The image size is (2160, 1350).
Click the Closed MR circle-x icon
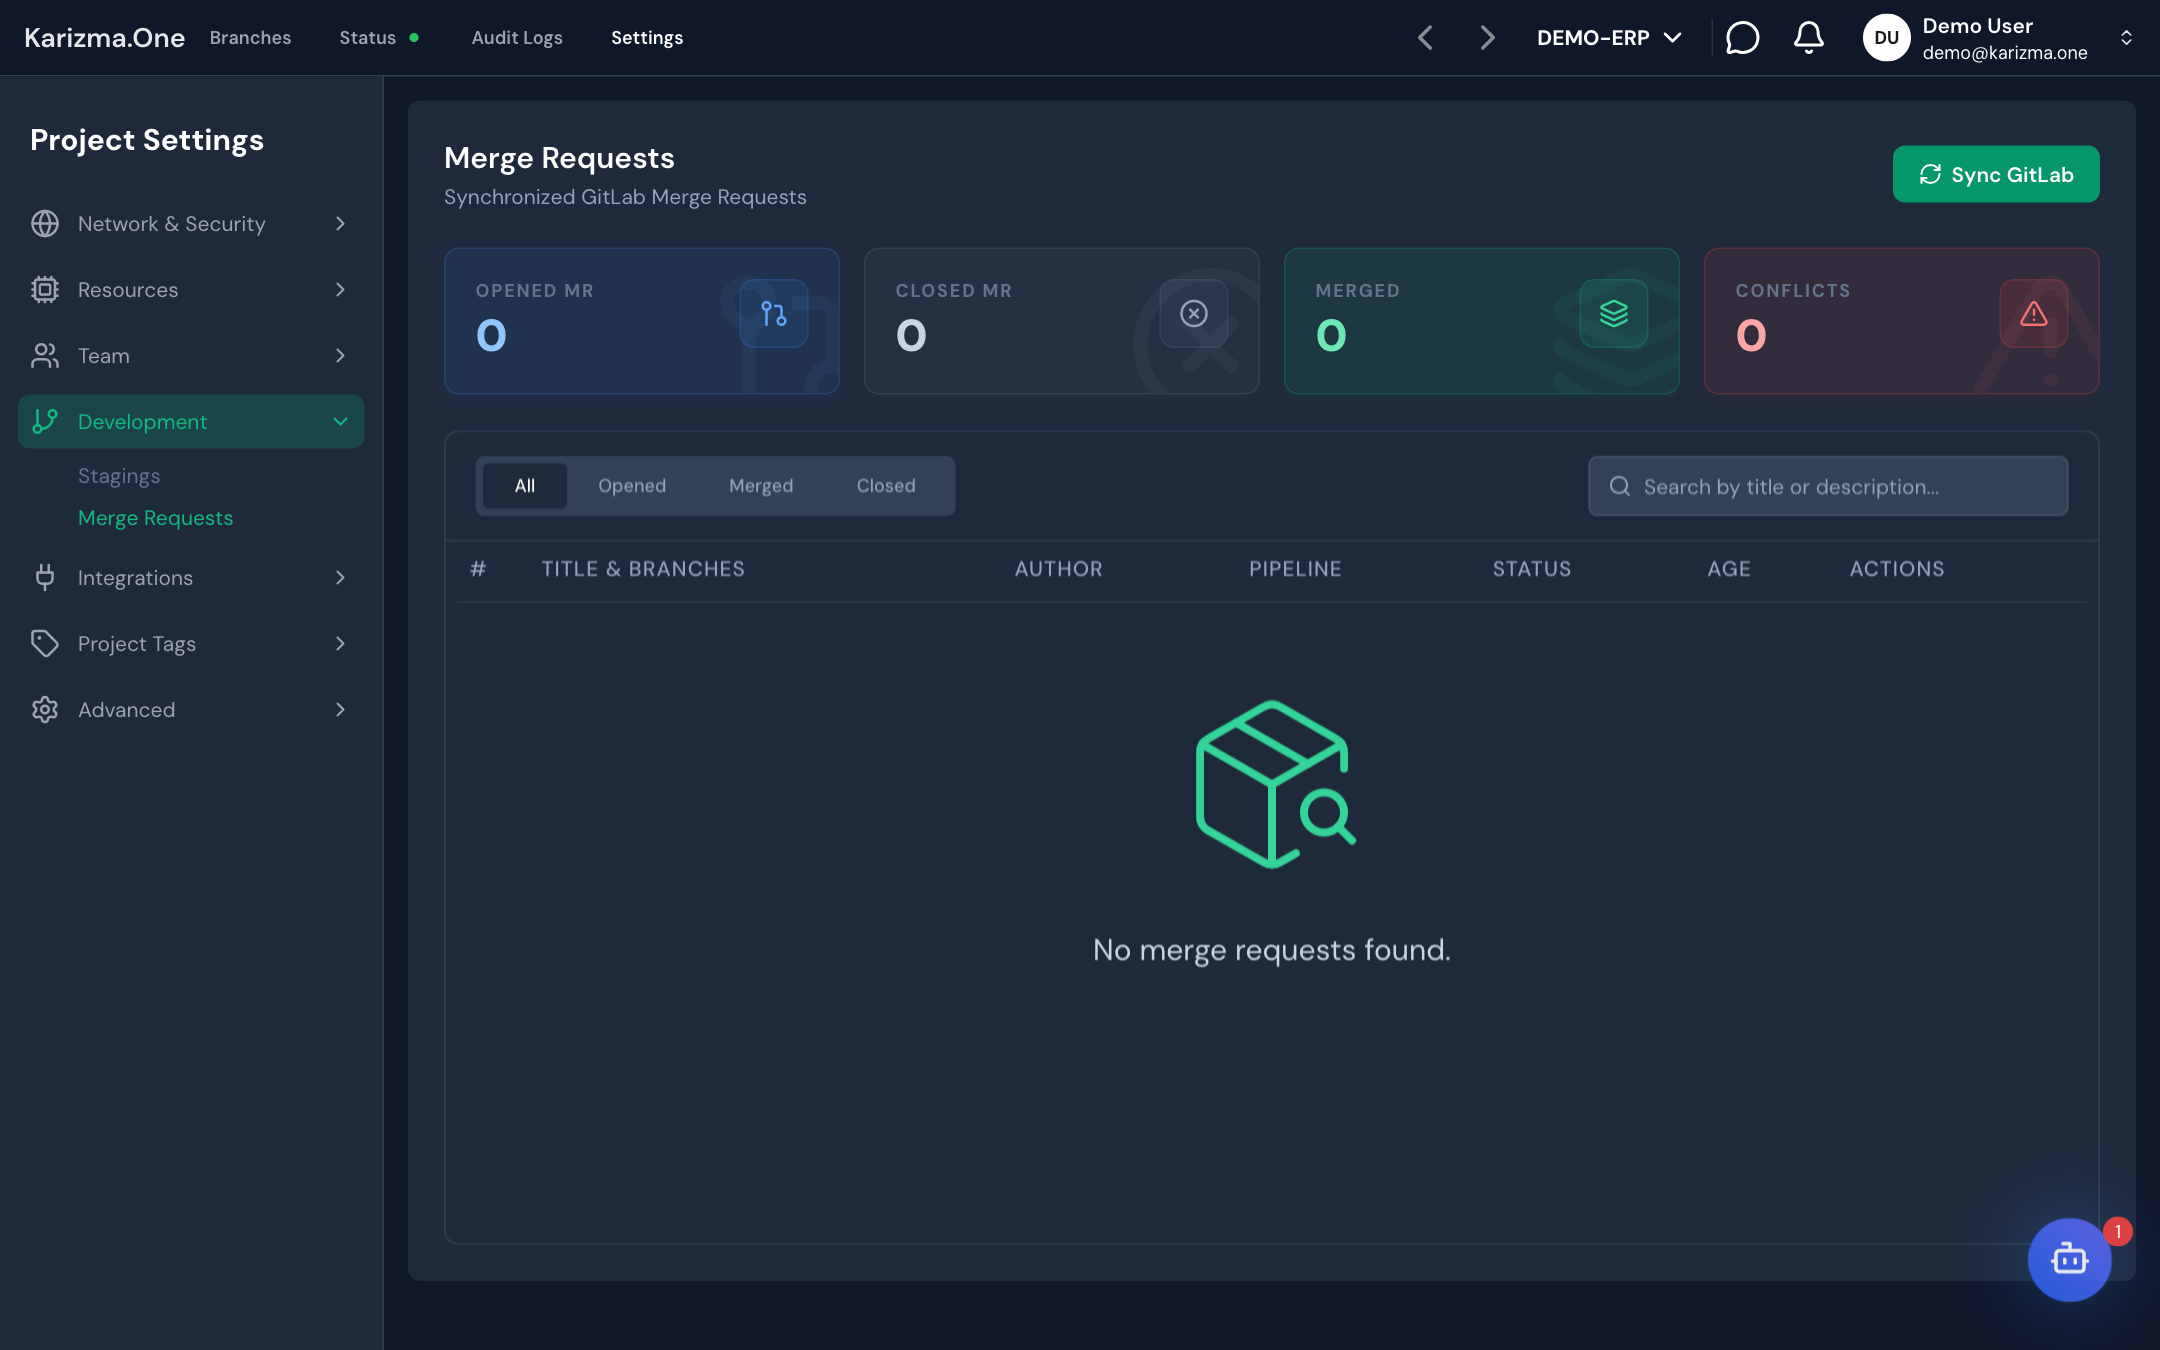(1193, 313)
